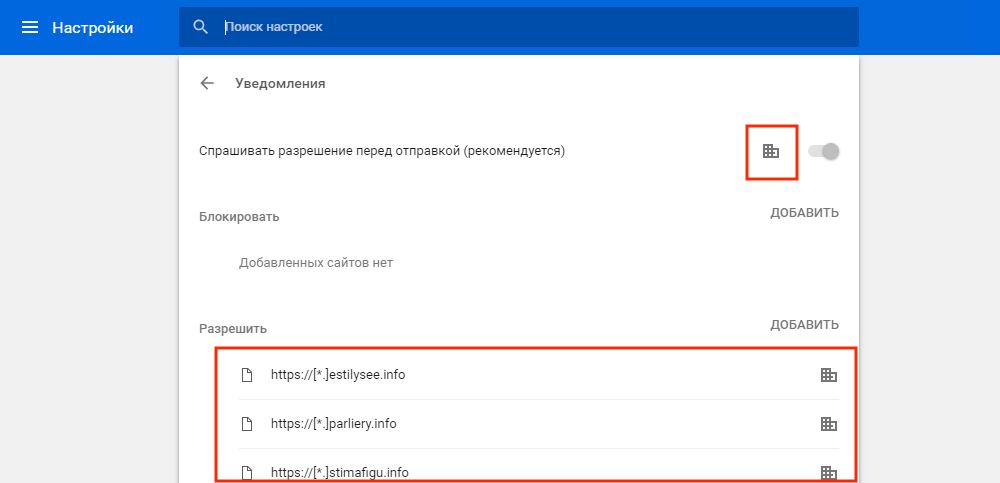Toggle the ask-before-sending permission switch
This screenshot has height=483, width=1000.
(x=823, y=151)
